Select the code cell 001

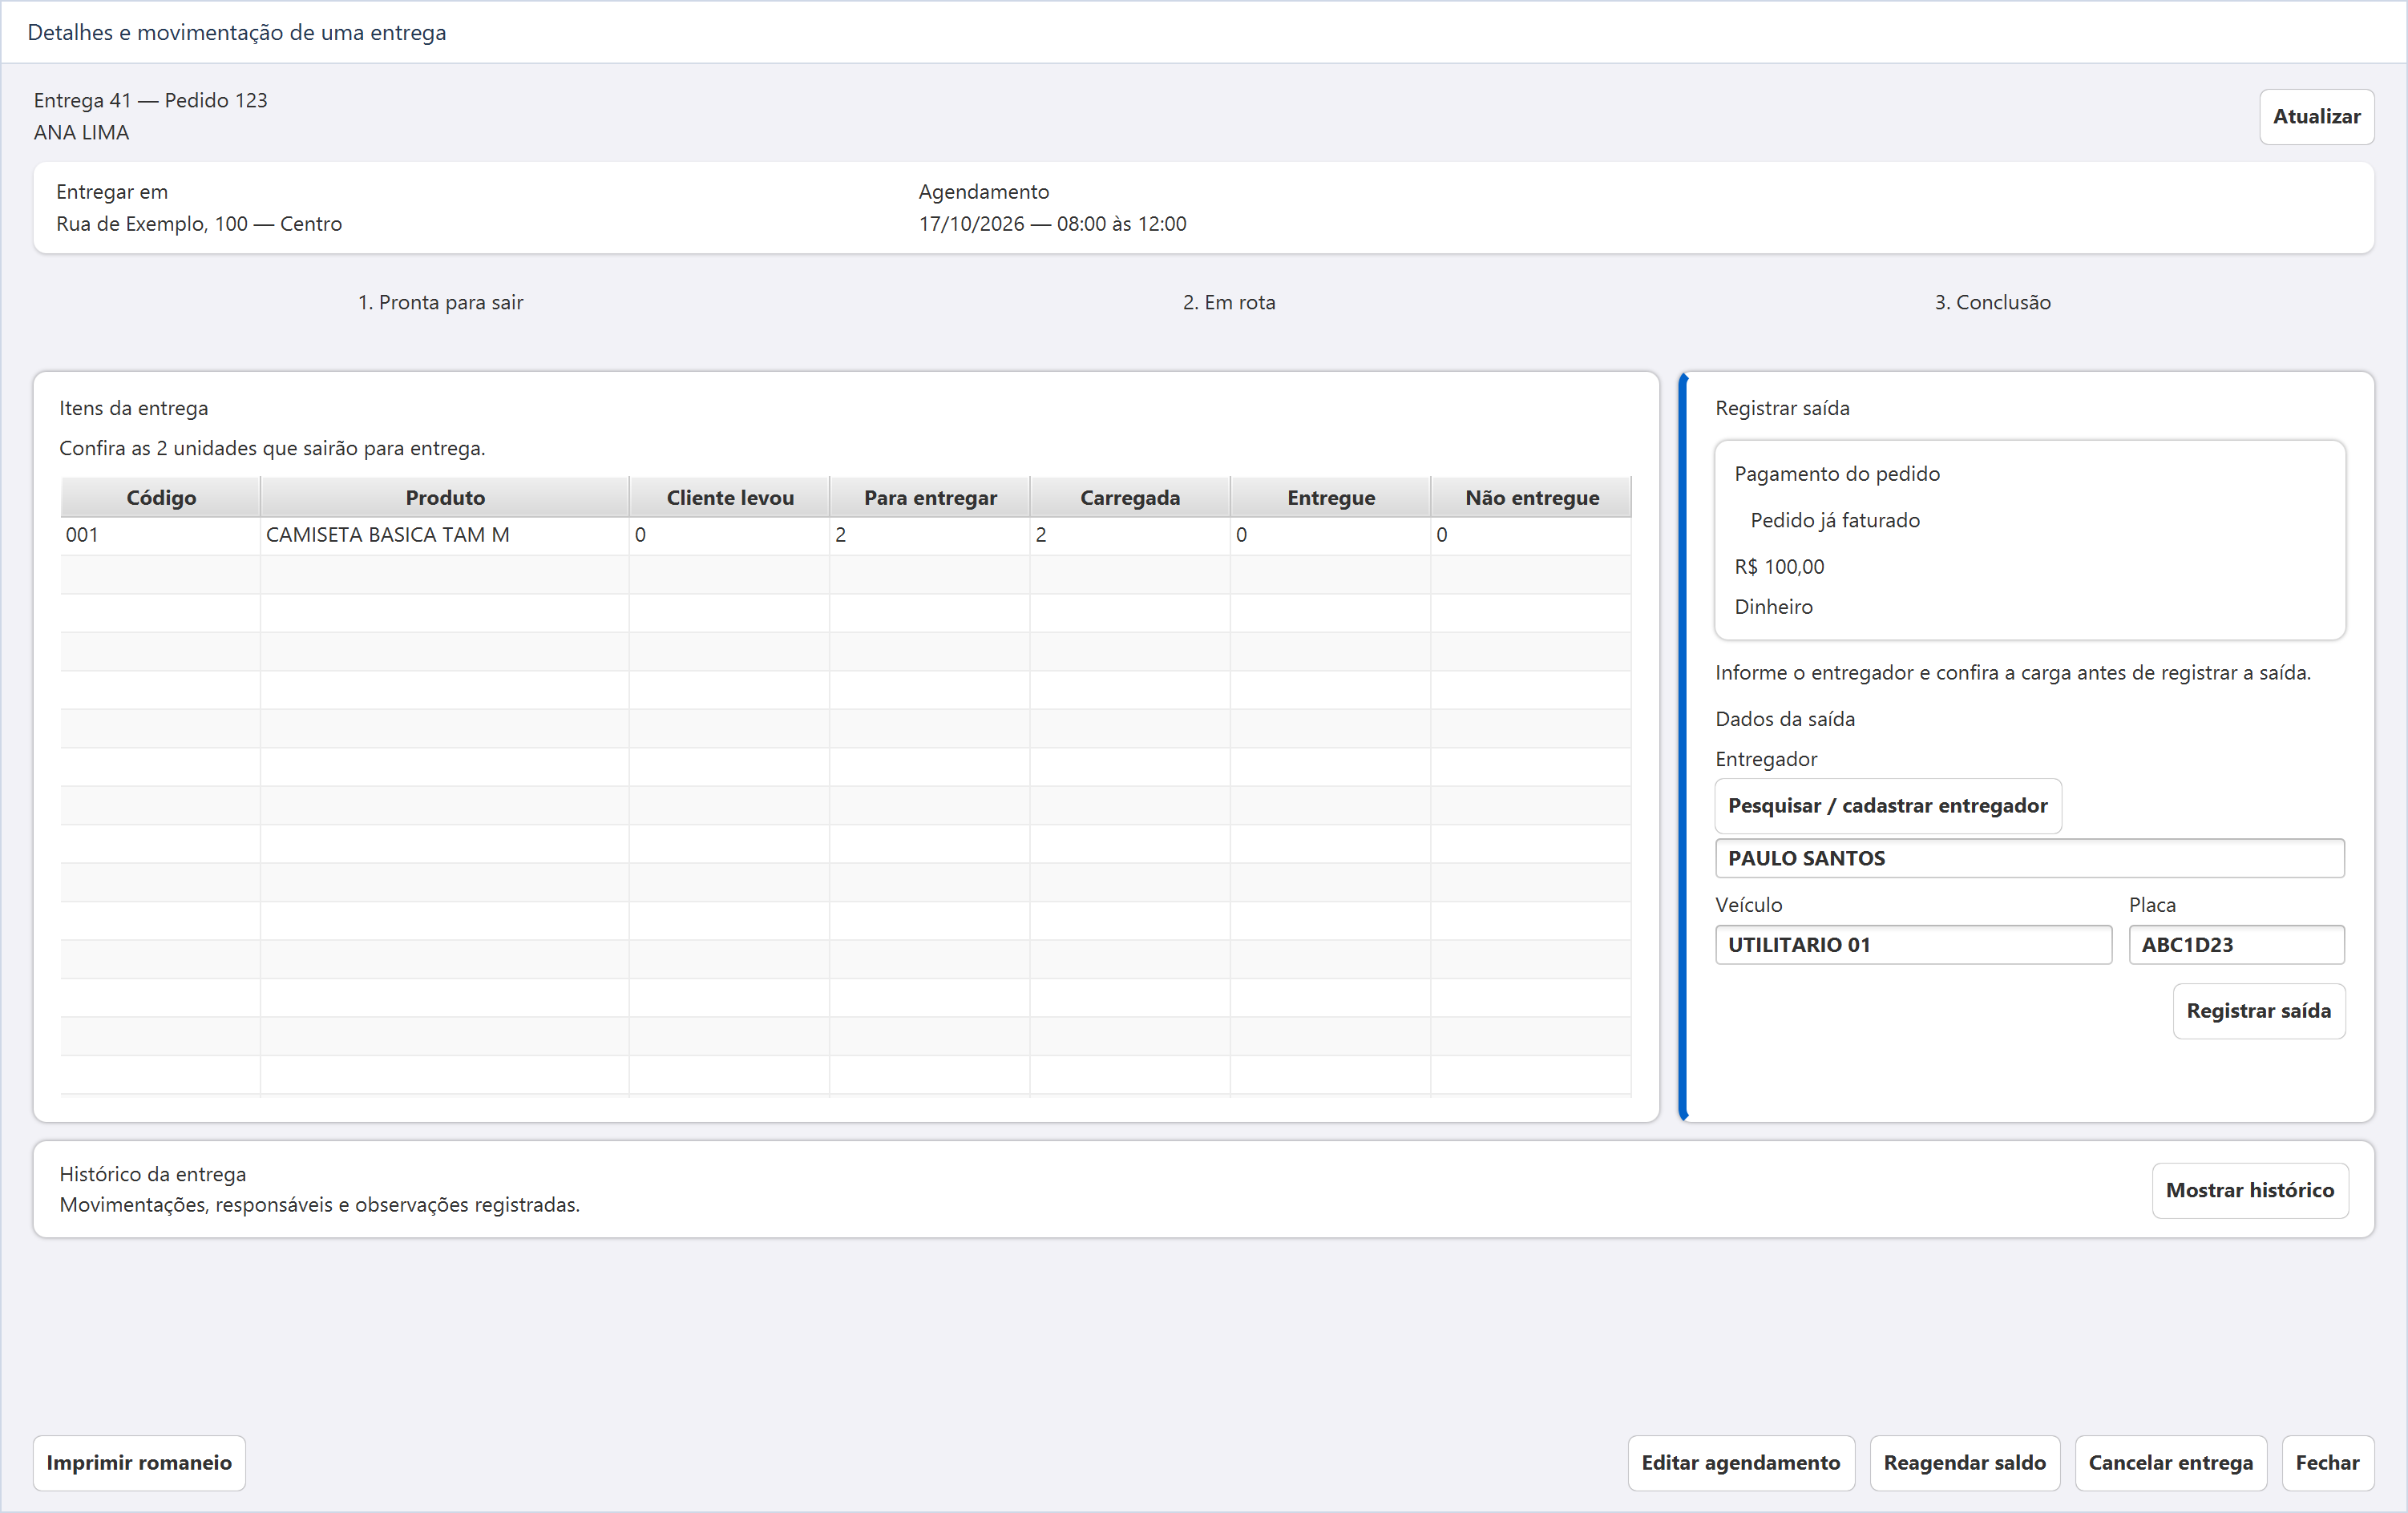click(x=161, y=535)
